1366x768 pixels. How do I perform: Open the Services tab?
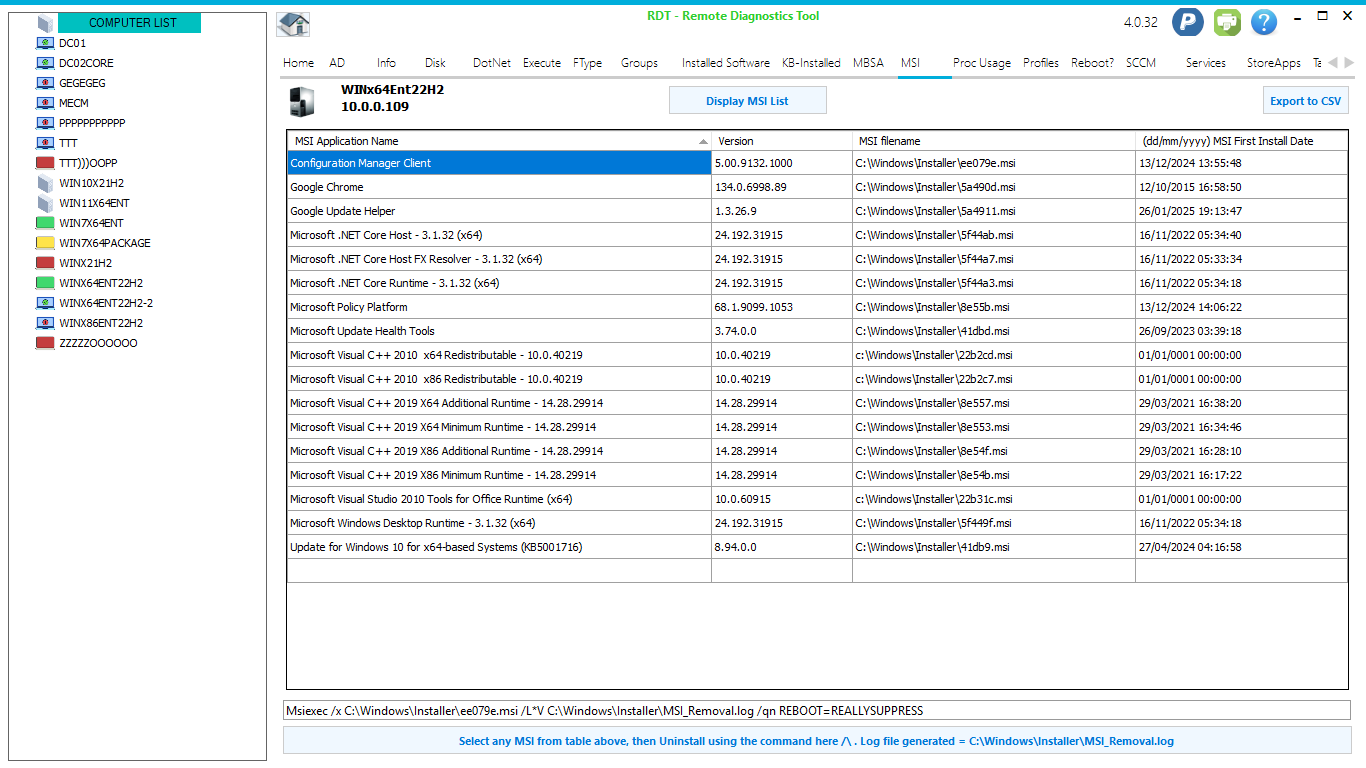(1206, 63)
